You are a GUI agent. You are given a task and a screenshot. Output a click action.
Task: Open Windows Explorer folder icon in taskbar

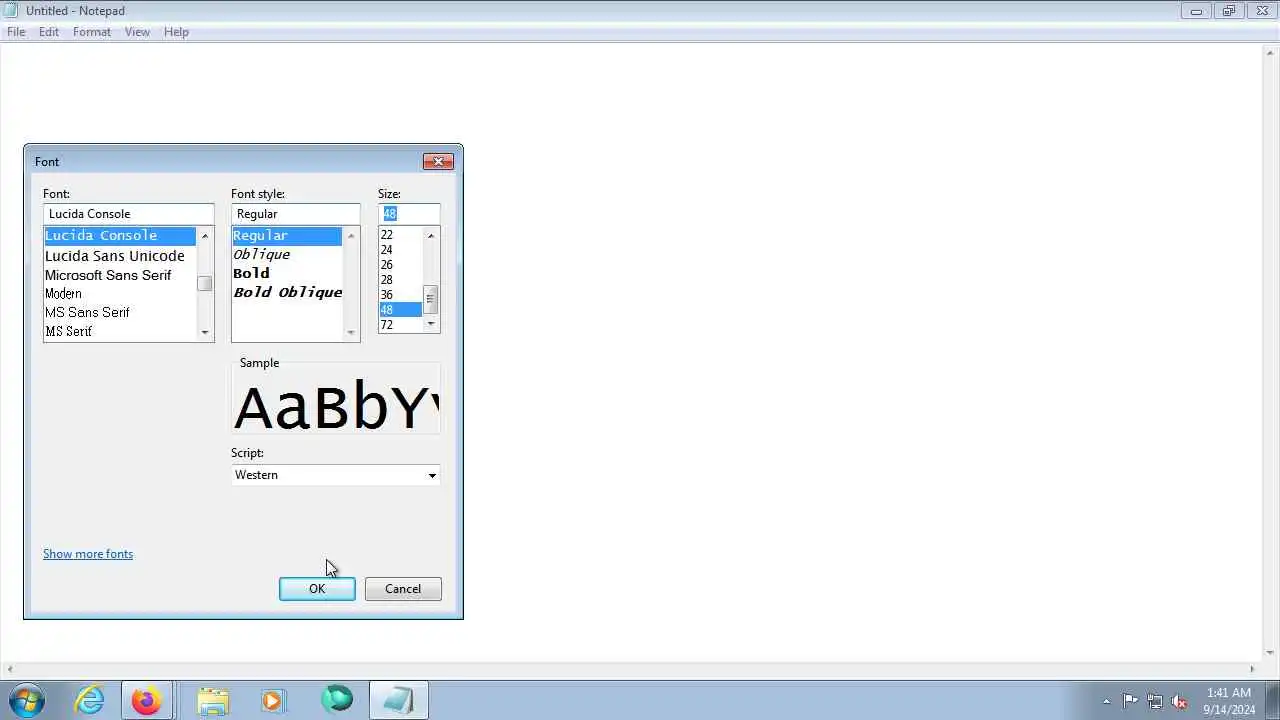pyautogui.click(x=212, y=700)
